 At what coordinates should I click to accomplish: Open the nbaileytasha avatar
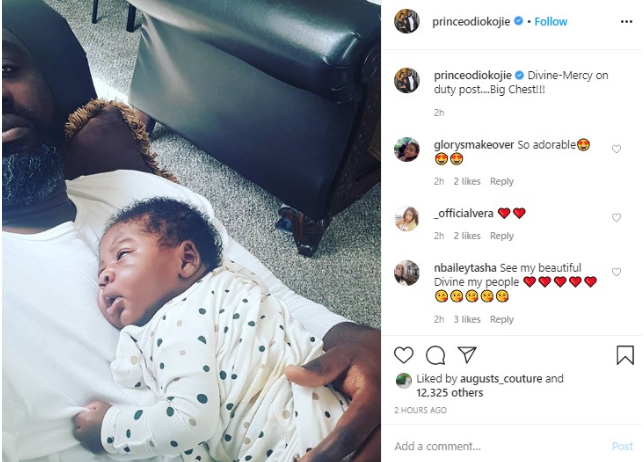(407, 273)
